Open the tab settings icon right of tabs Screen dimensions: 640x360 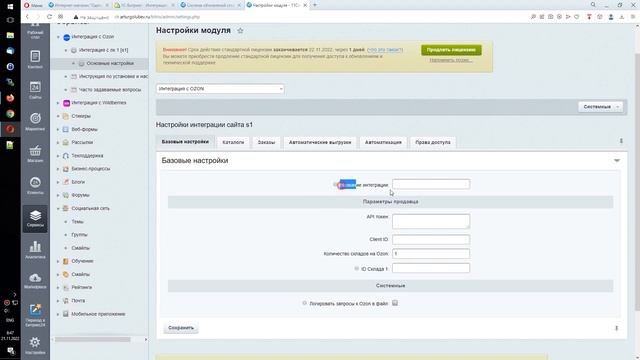[x=621, y=141]
